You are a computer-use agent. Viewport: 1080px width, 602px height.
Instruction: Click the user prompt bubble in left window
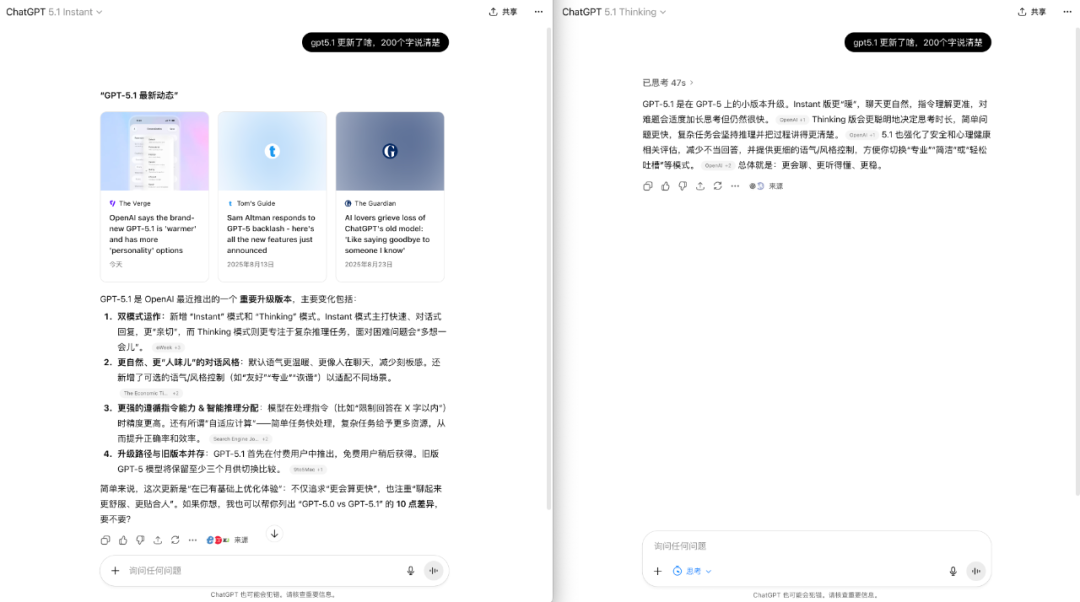[x=375, y=43]
